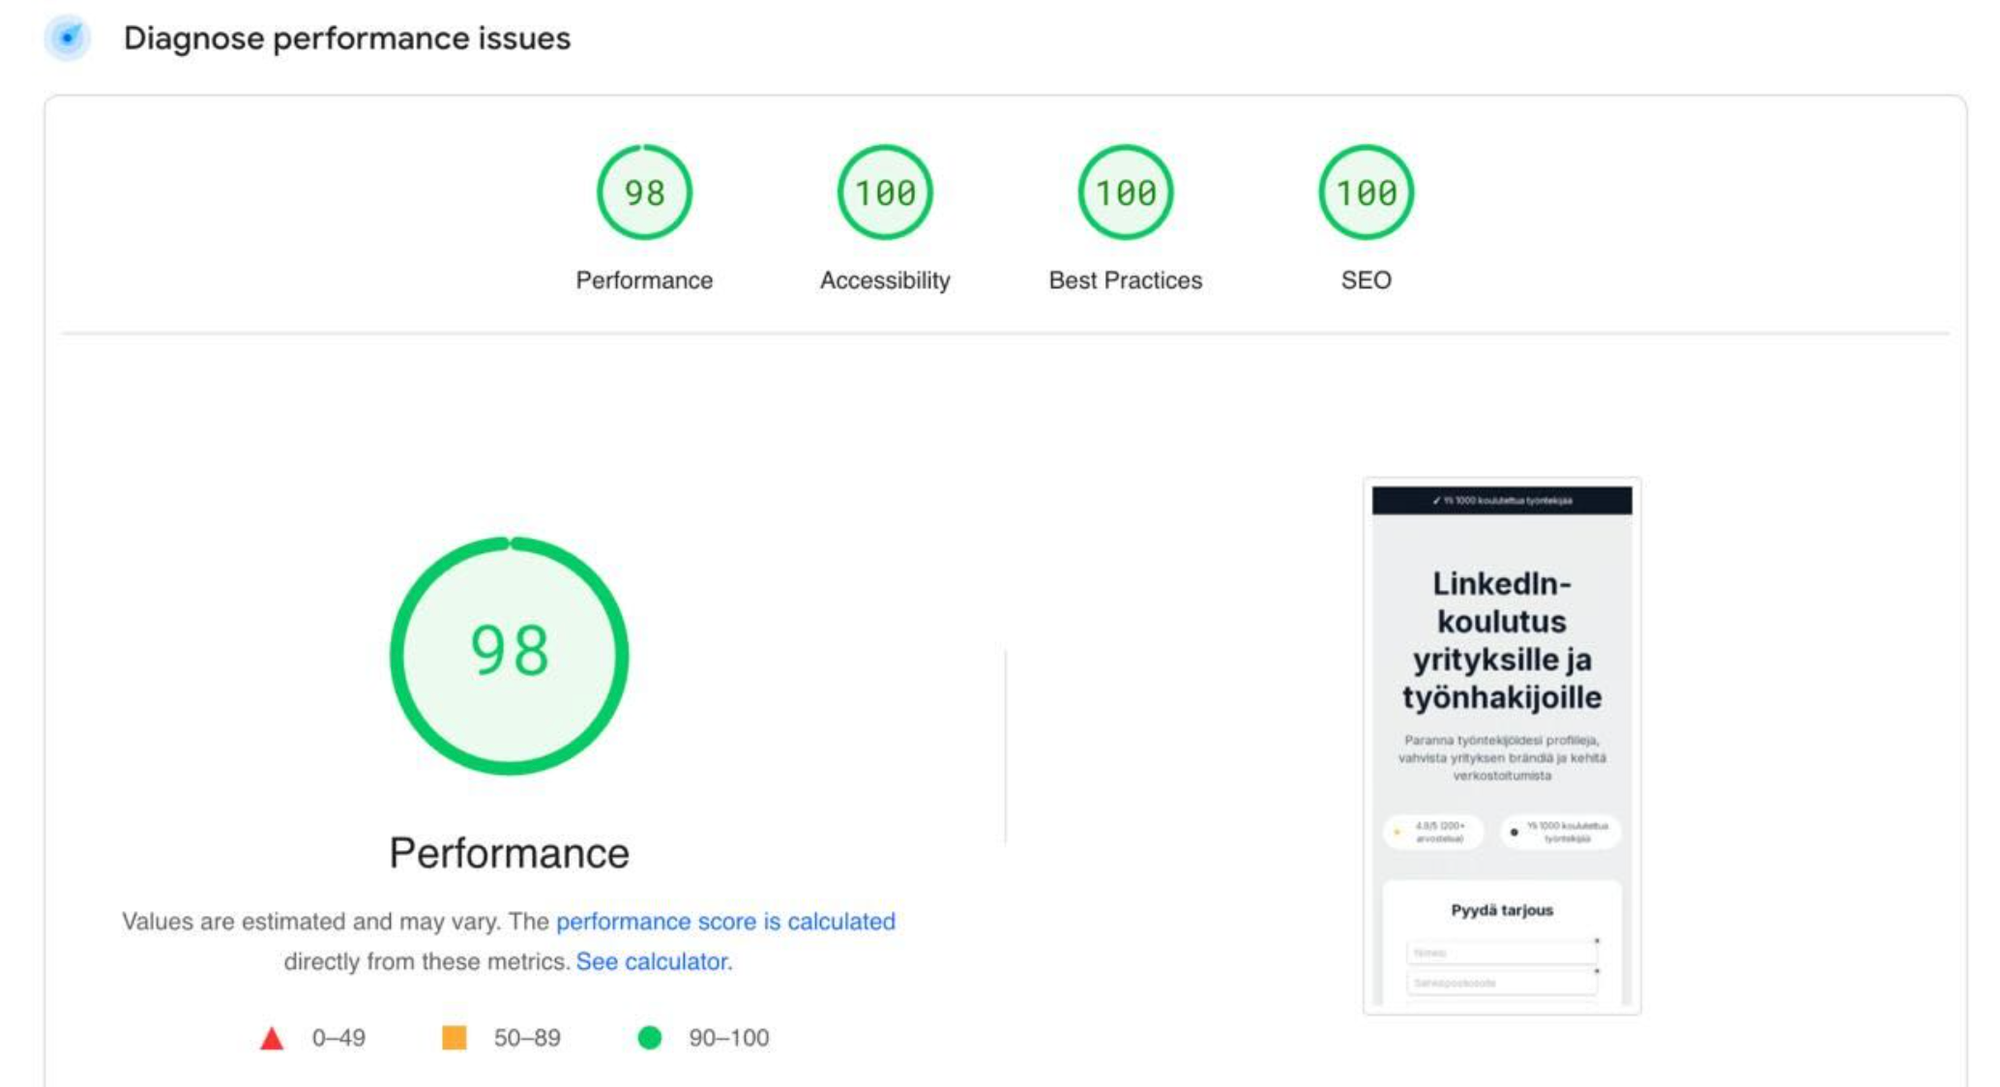Click the LinkedIn-koulutus page screenshot thumbnail
The image size is (2000, 1087).
point(1501,745)
